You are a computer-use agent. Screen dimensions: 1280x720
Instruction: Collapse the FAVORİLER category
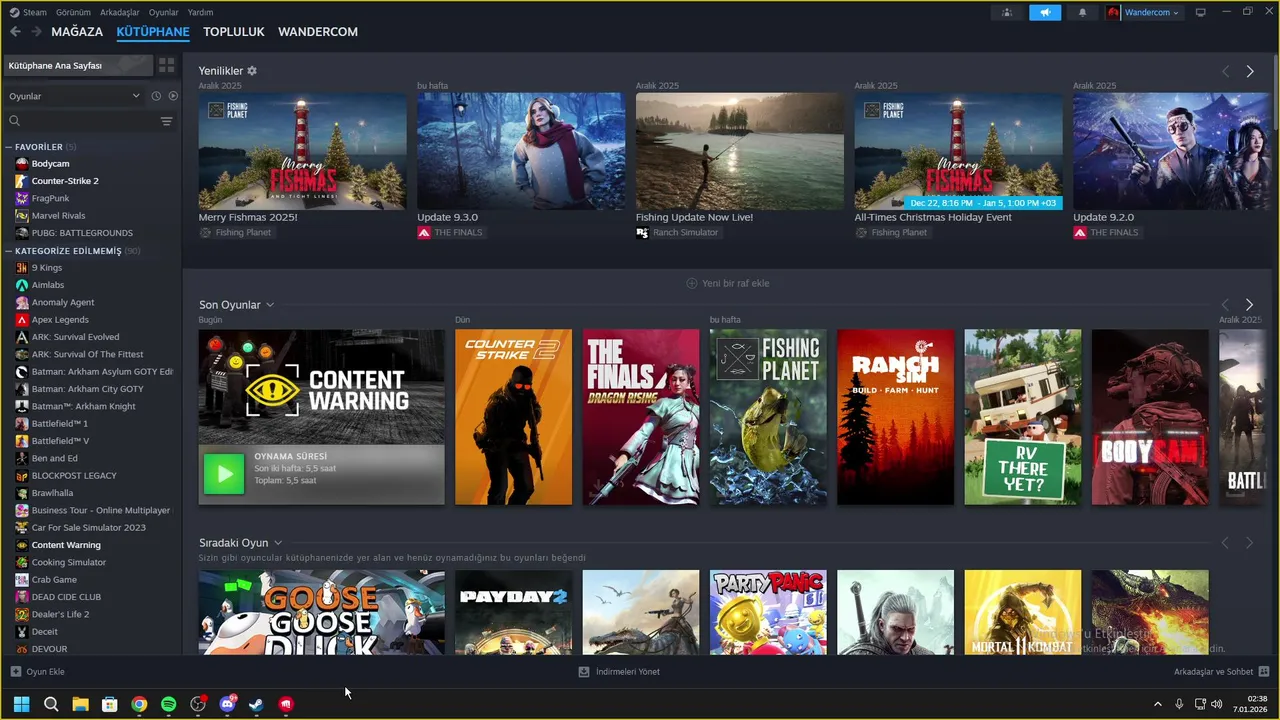coord(9,147)
